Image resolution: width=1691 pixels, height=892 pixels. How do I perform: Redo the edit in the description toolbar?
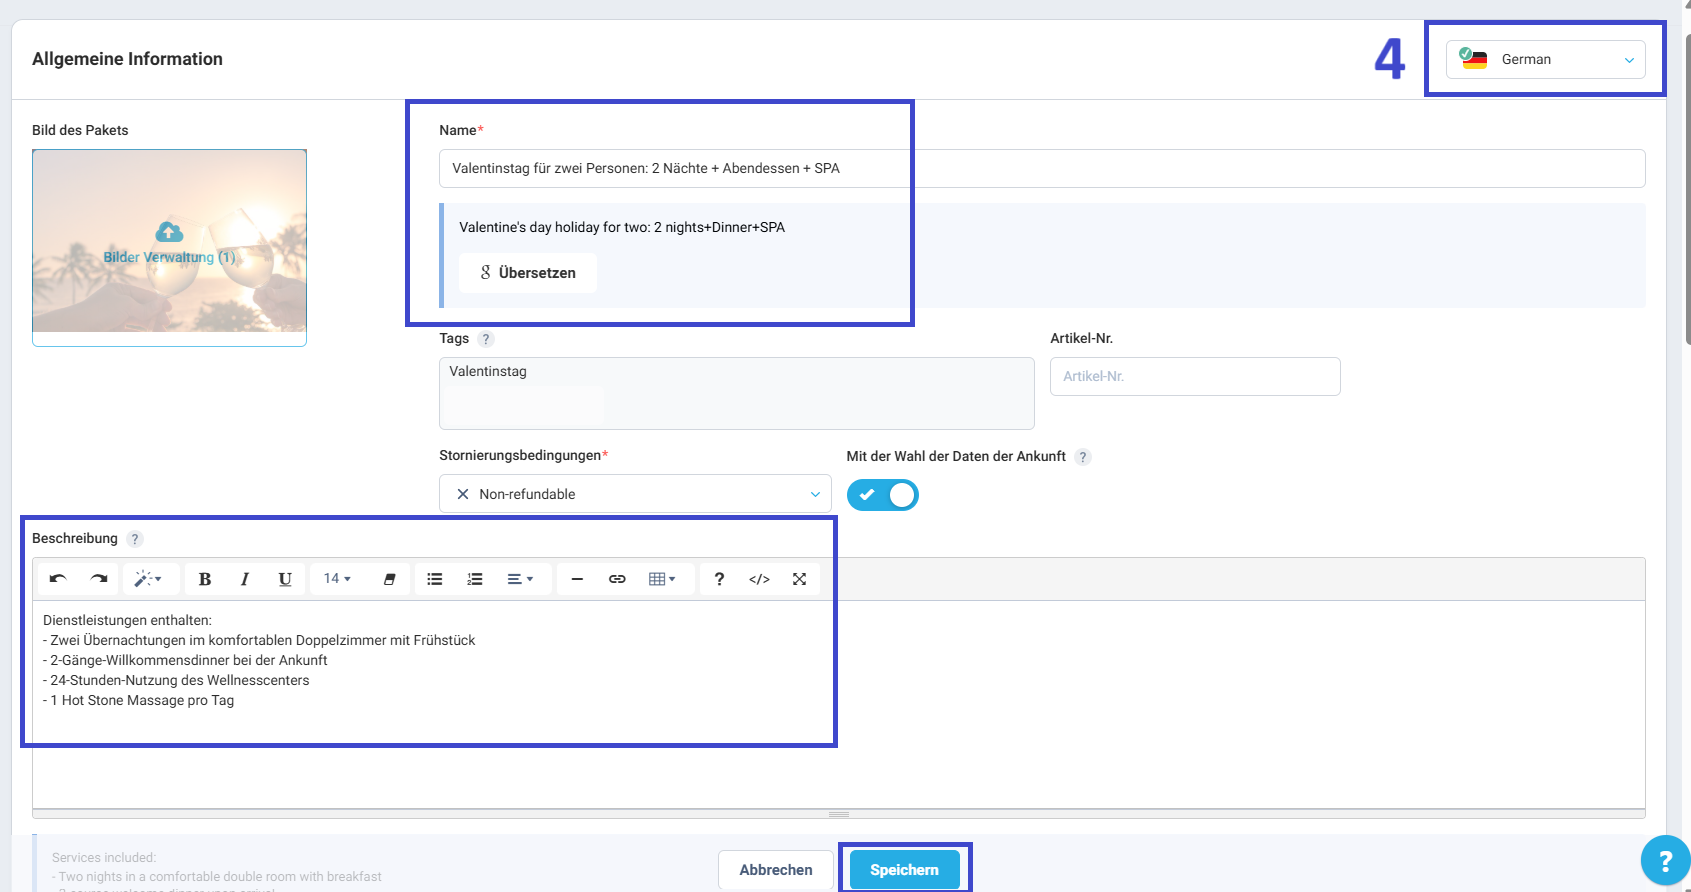click(98, 579)
